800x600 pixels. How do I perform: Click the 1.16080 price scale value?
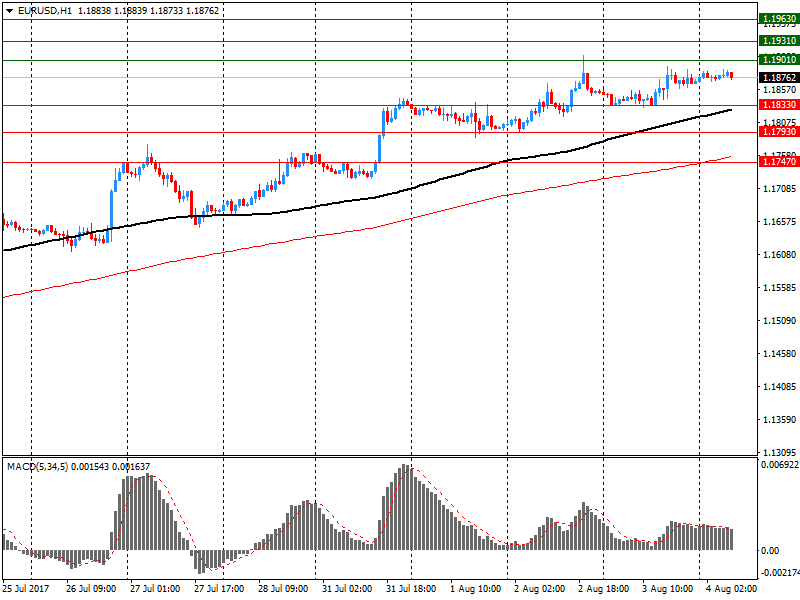tap(779, 255)
